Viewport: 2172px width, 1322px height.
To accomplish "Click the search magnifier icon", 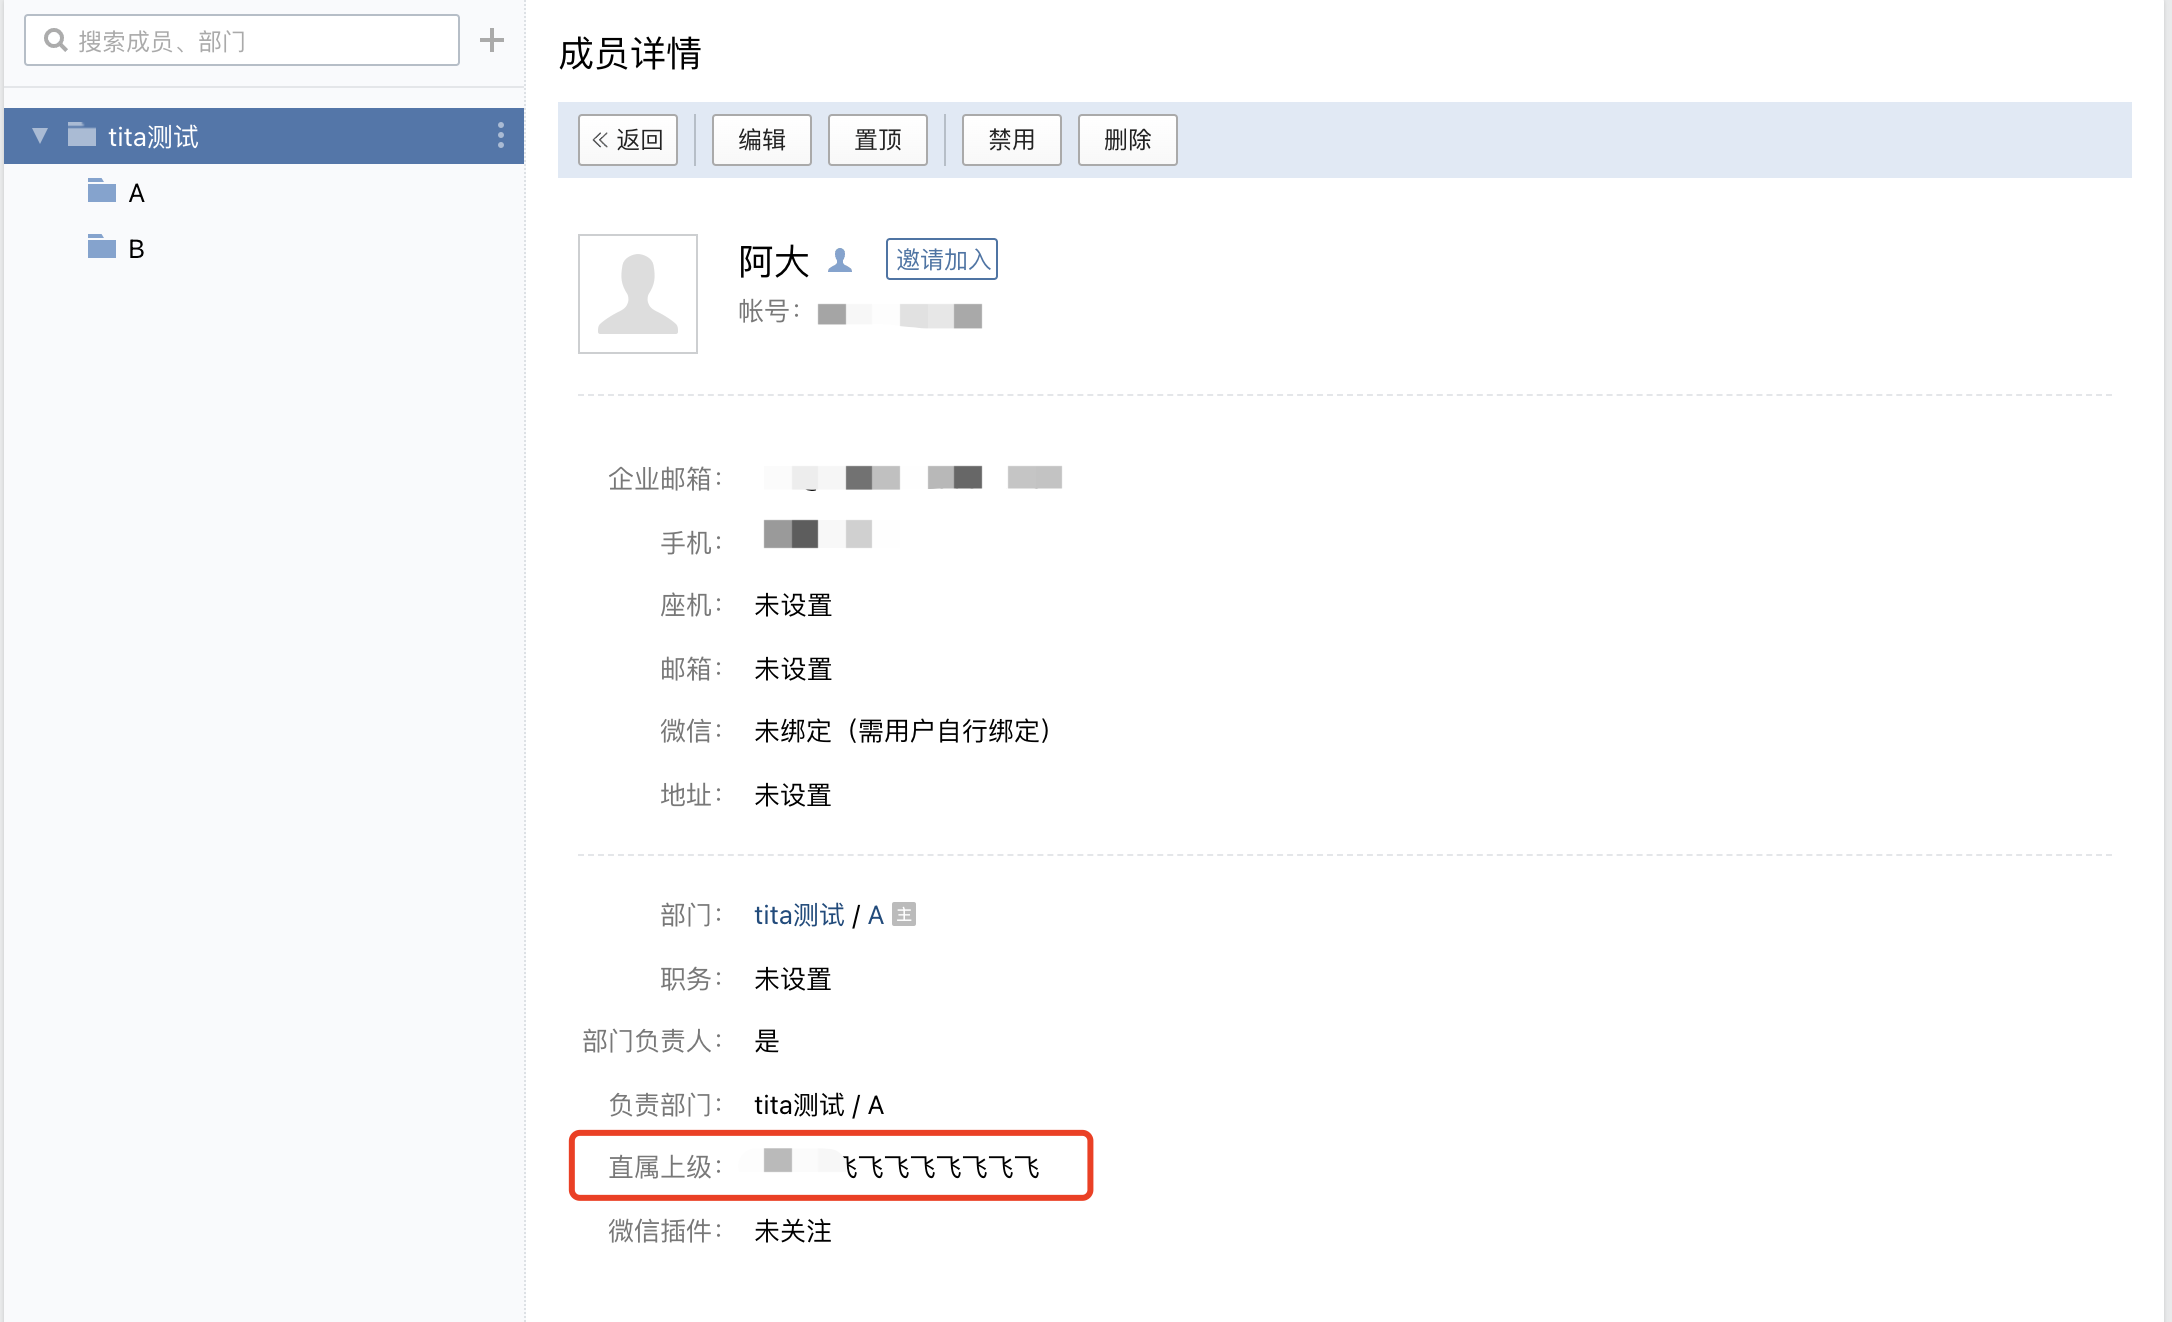I will click(x=56, y=40).
